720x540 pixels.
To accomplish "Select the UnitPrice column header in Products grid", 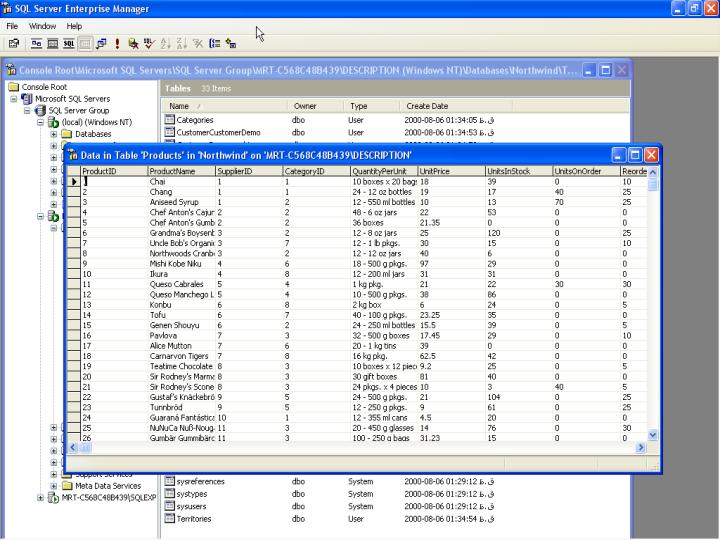I will [x=451, y=171].
